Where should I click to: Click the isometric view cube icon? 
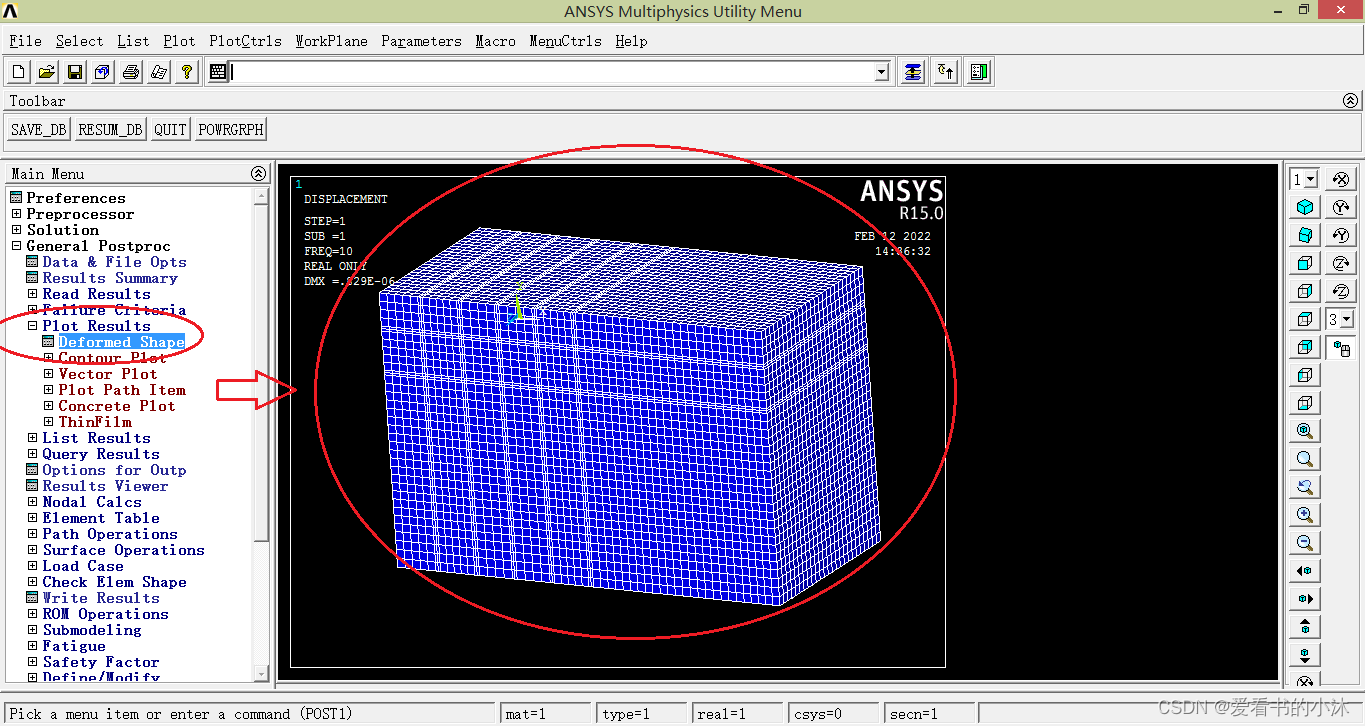pyautogui.click(x=1305, y=207)
